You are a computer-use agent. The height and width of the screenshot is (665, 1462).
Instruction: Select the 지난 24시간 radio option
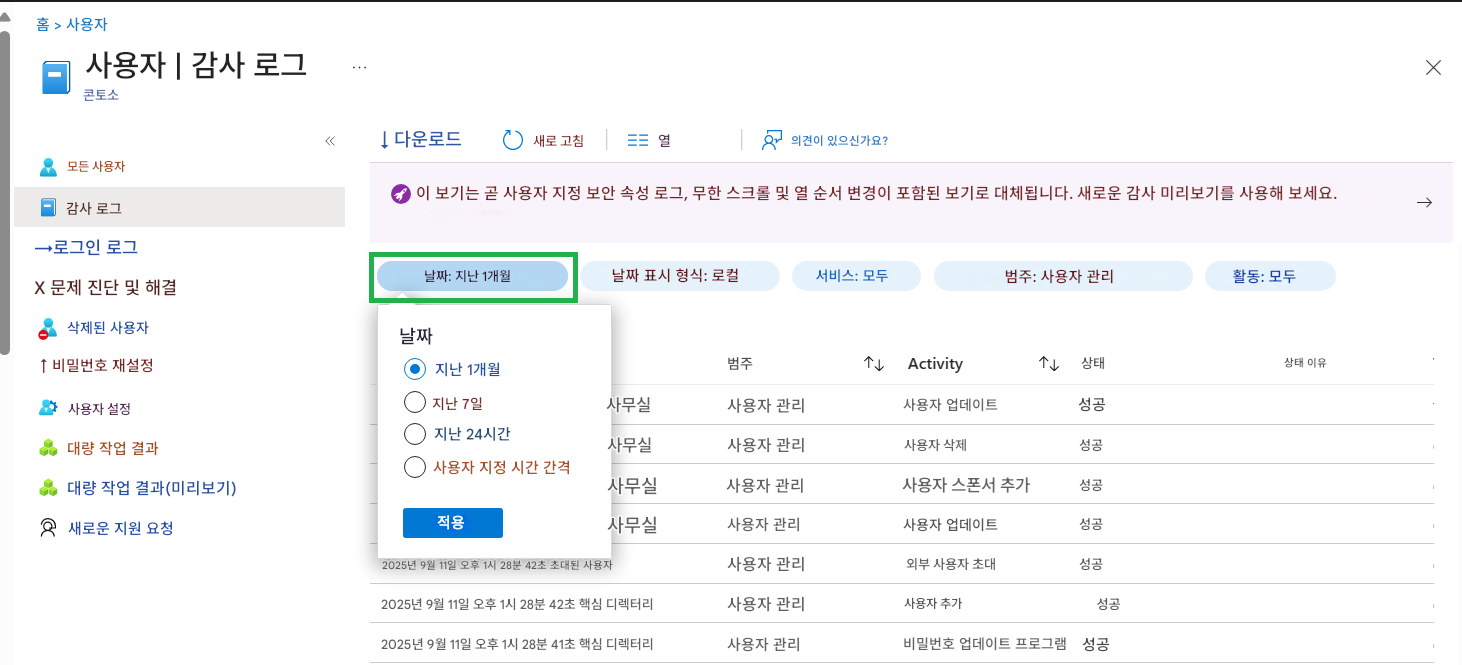pos(415,434)
